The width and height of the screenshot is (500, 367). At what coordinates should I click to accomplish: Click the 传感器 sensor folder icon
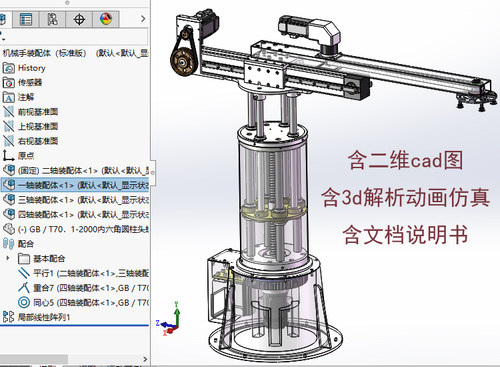[x=9, y=82]
